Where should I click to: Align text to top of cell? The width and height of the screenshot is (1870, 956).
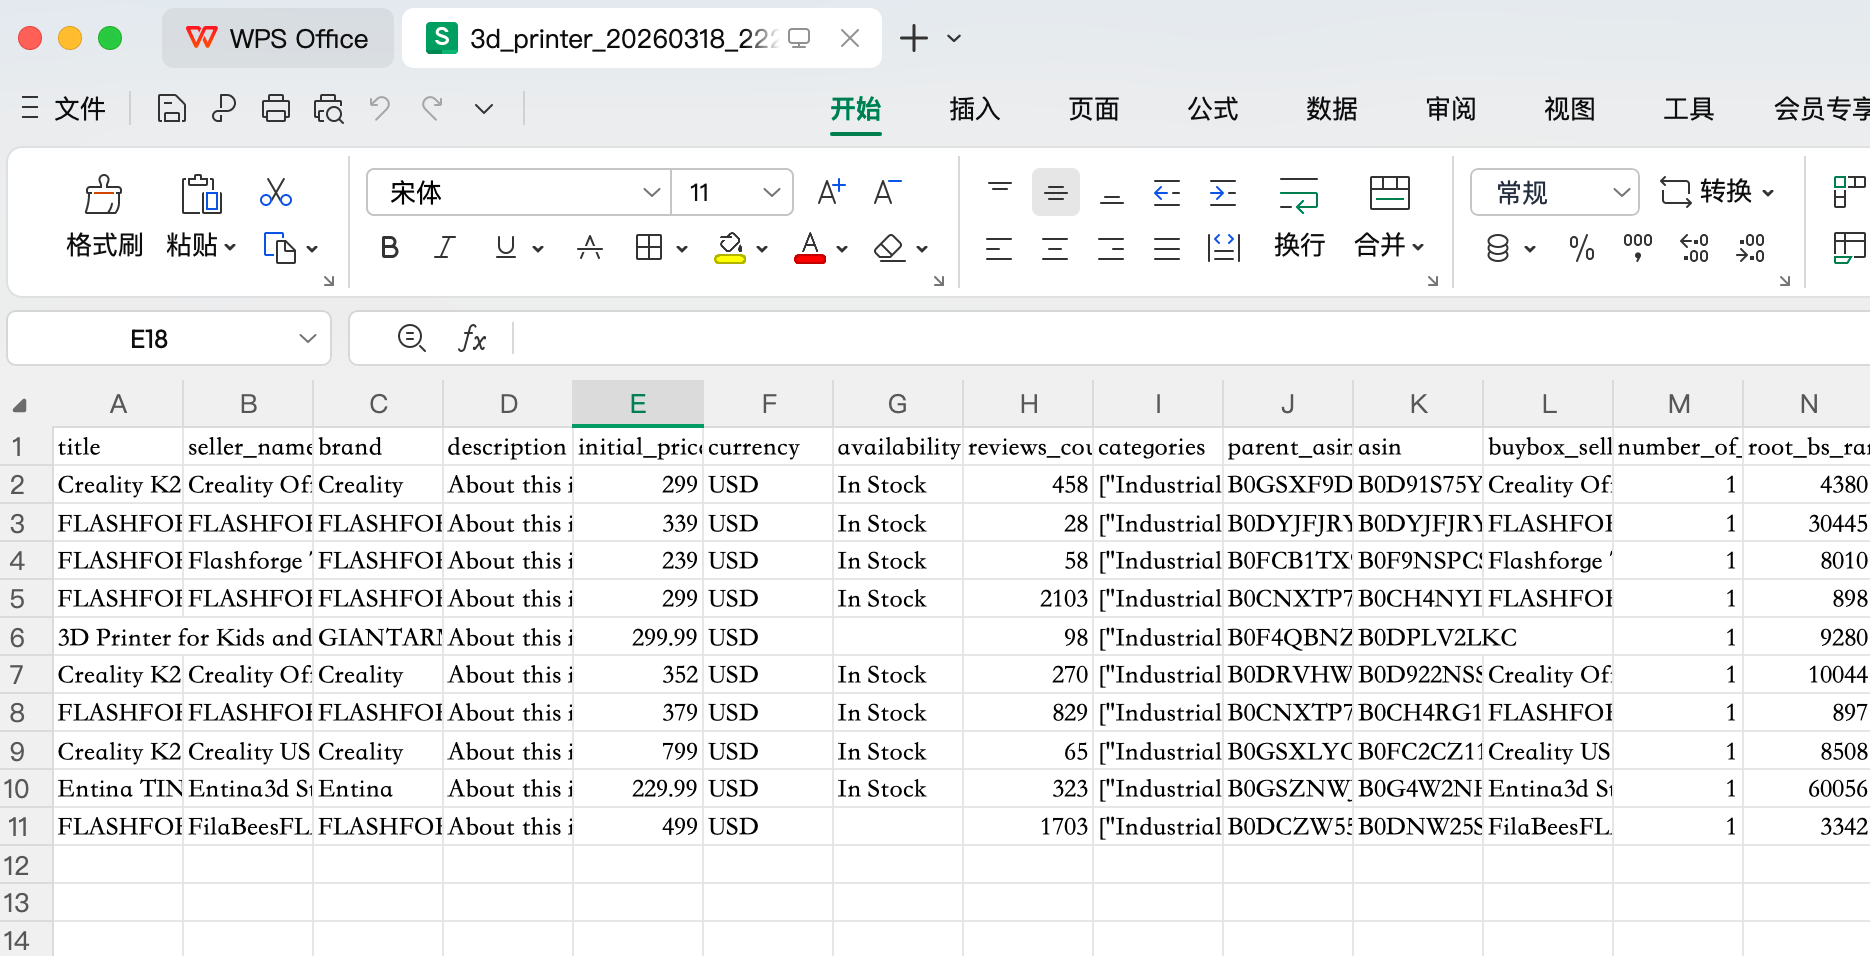click(1000, 192)
